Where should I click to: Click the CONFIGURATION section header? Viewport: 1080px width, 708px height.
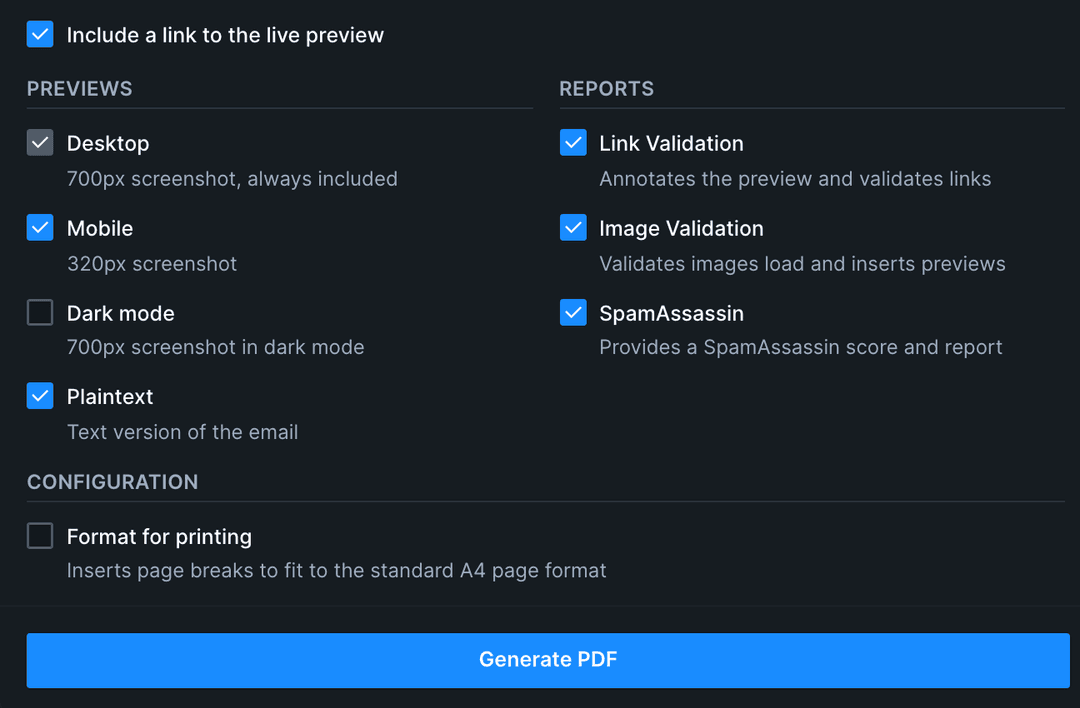[112, 482]
